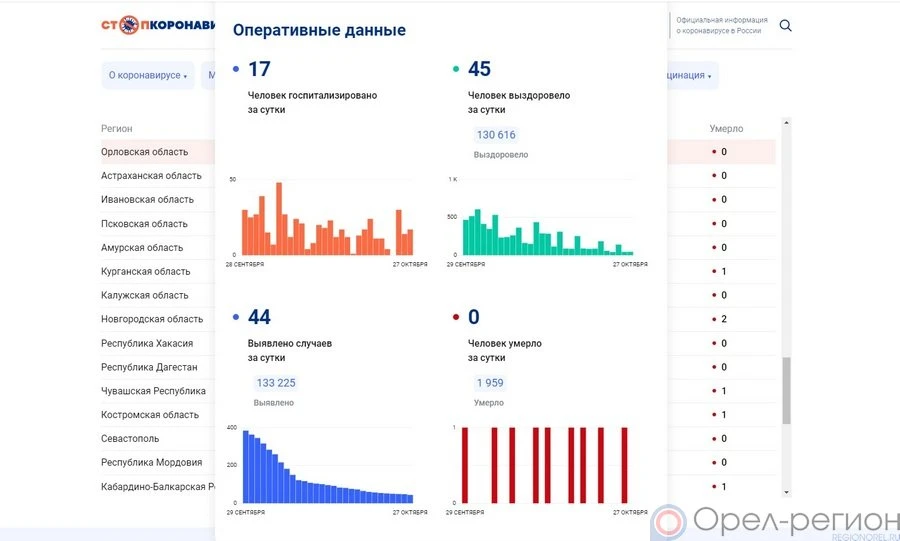This screenshot has height=541, width=900.
Task: Click the blue detected cases bar chart
Action: point(327,466)
